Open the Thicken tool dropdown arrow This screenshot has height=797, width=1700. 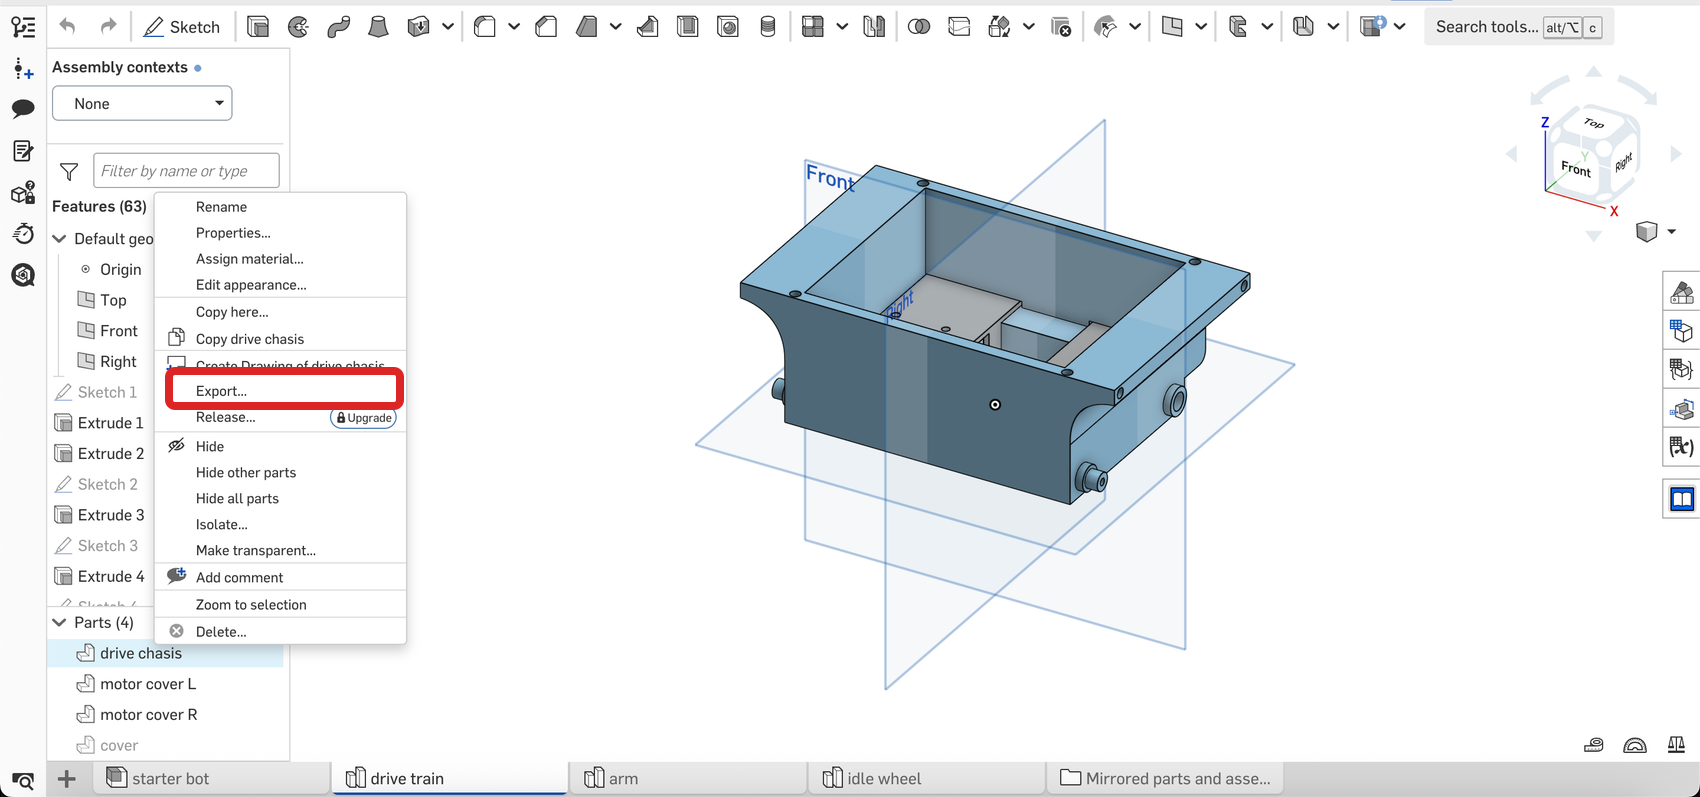coord(447,27)
